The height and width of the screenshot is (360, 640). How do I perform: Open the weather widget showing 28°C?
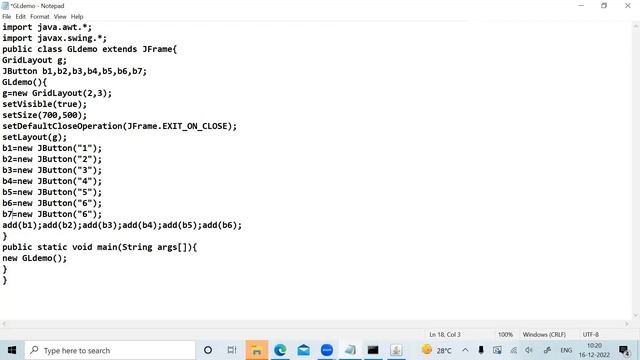437,350
